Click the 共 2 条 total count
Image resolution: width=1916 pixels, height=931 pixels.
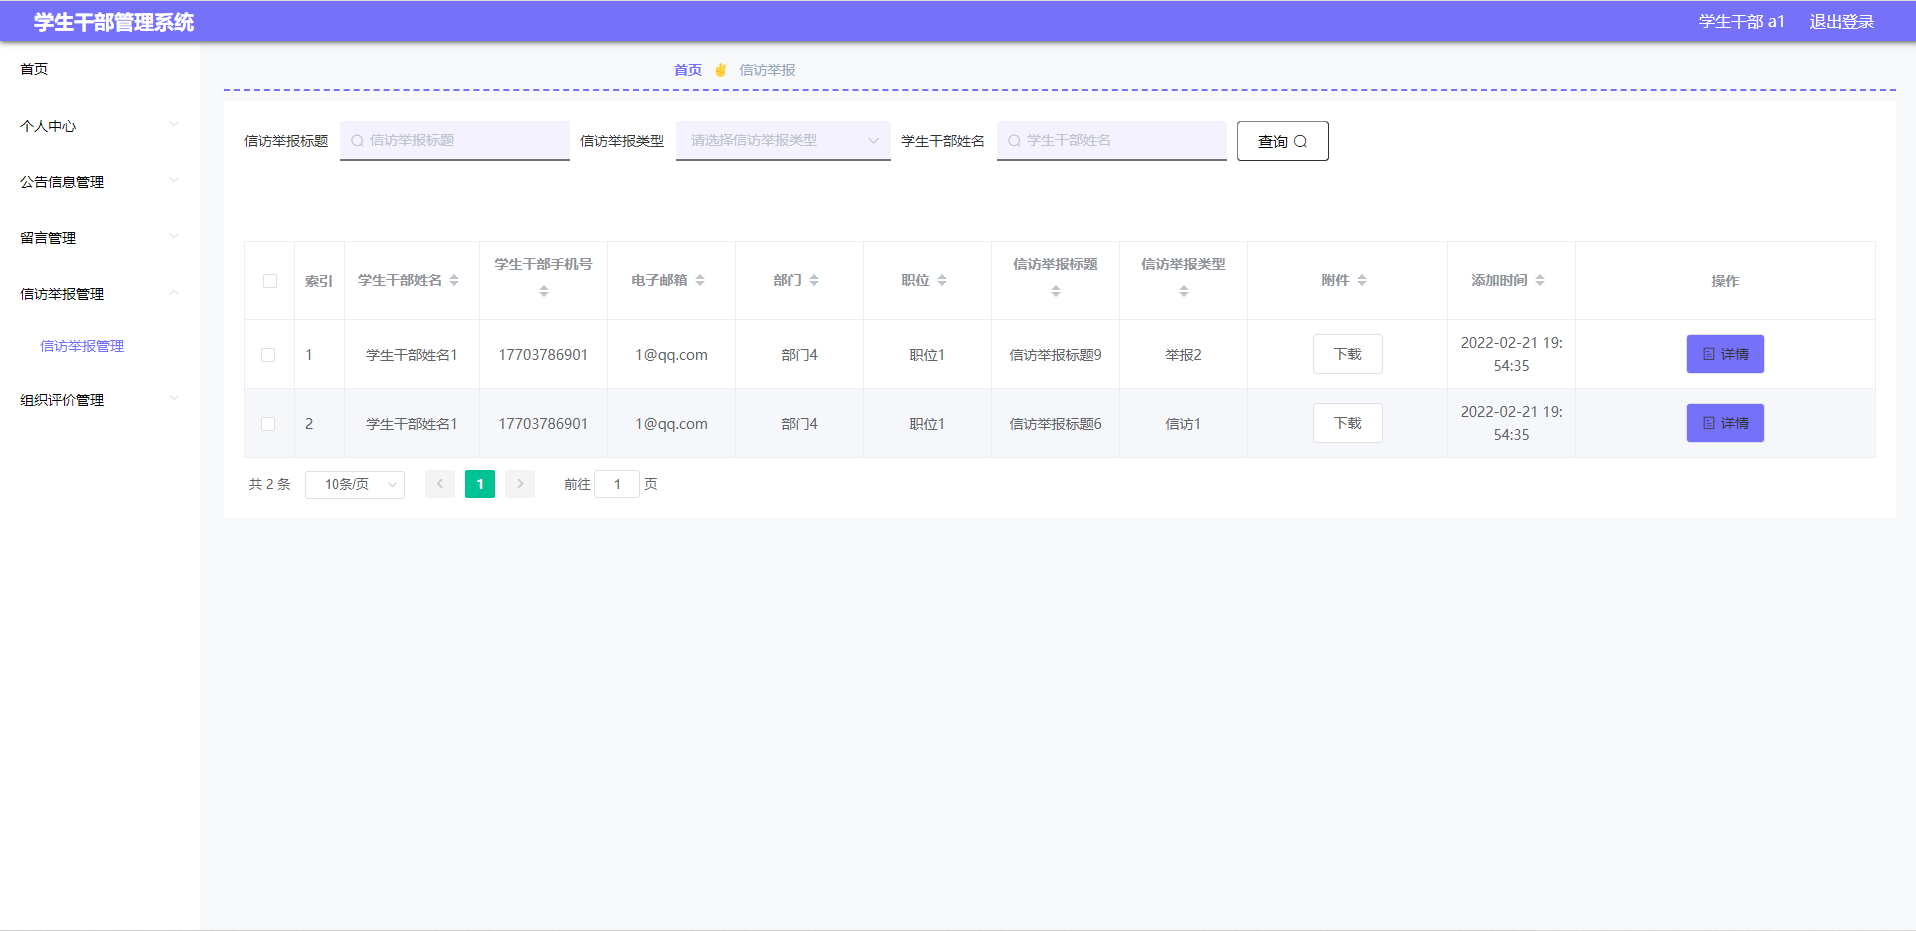(270, 484)
